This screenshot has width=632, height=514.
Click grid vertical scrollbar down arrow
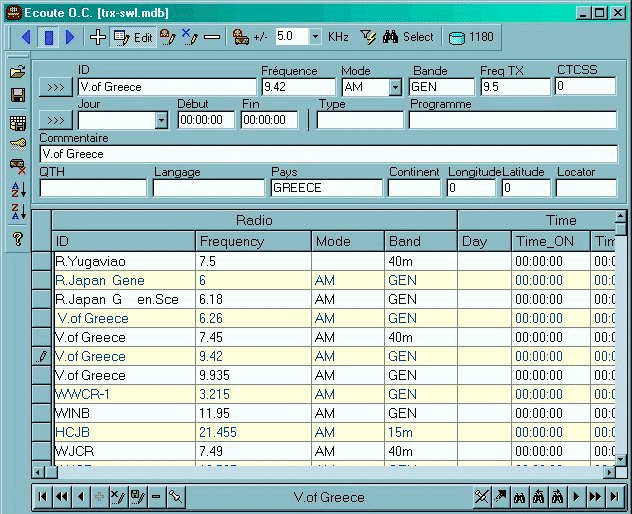(x=621, y=459)
